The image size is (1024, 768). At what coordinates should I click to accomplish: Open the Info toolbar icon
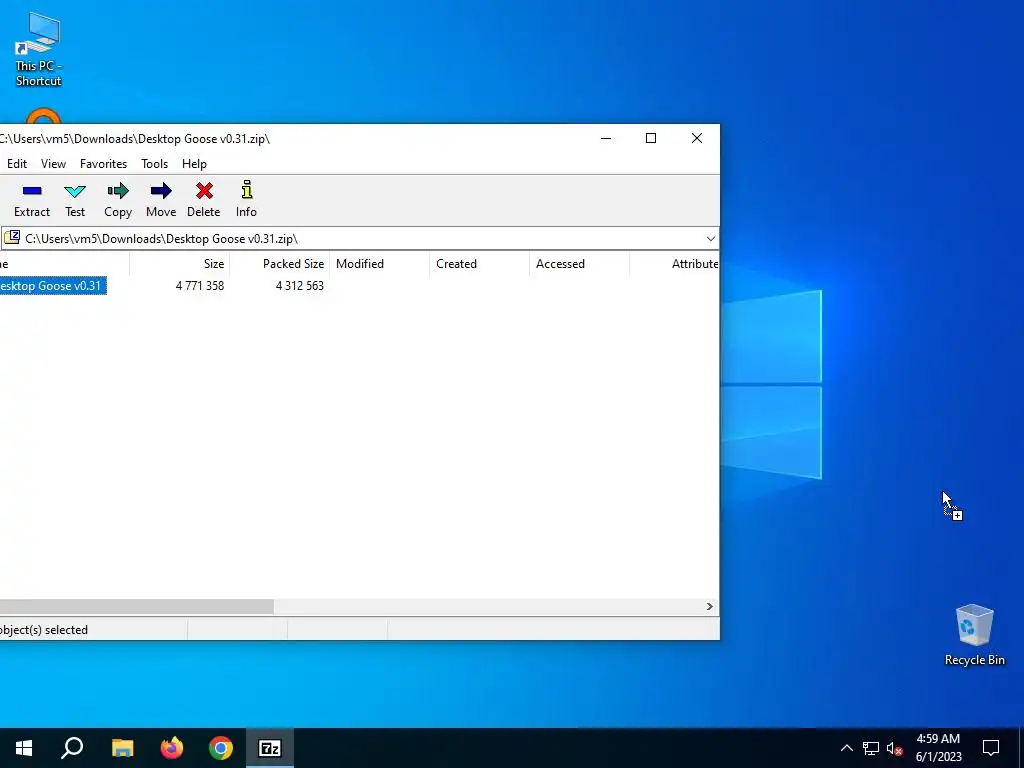pos(246,199)
